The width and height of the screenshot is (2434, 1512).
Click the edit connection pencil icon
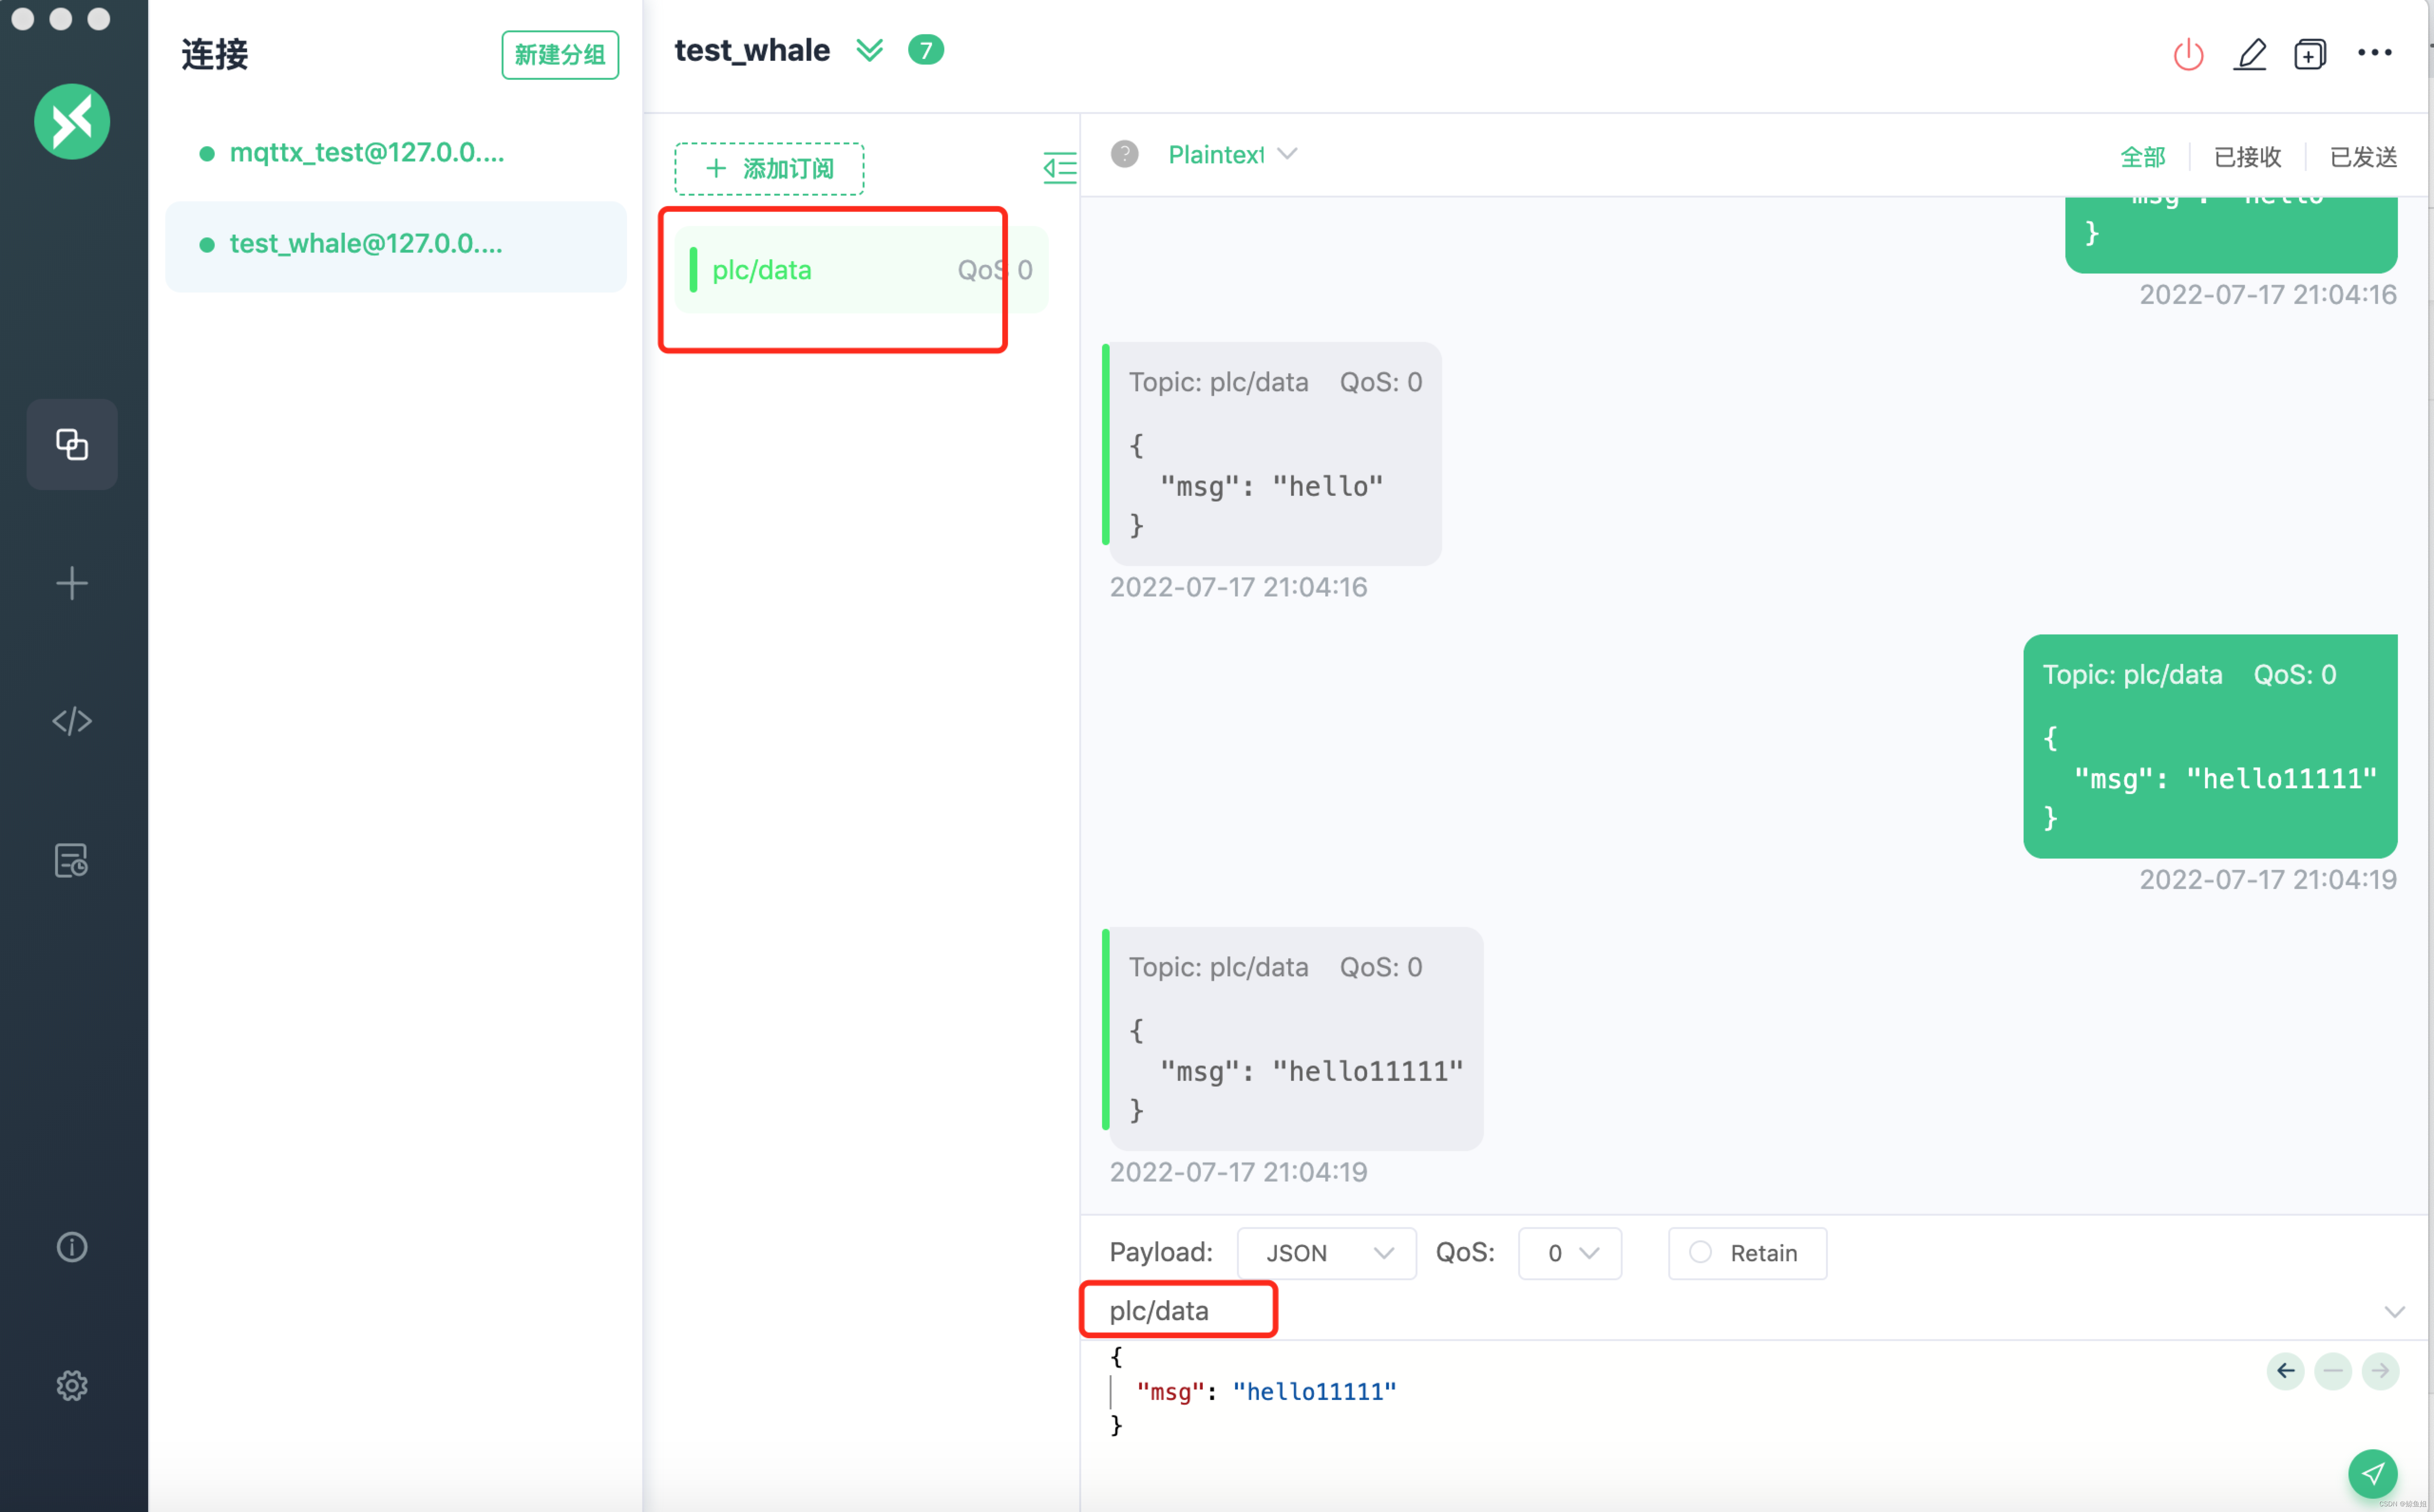[2250, 54]
